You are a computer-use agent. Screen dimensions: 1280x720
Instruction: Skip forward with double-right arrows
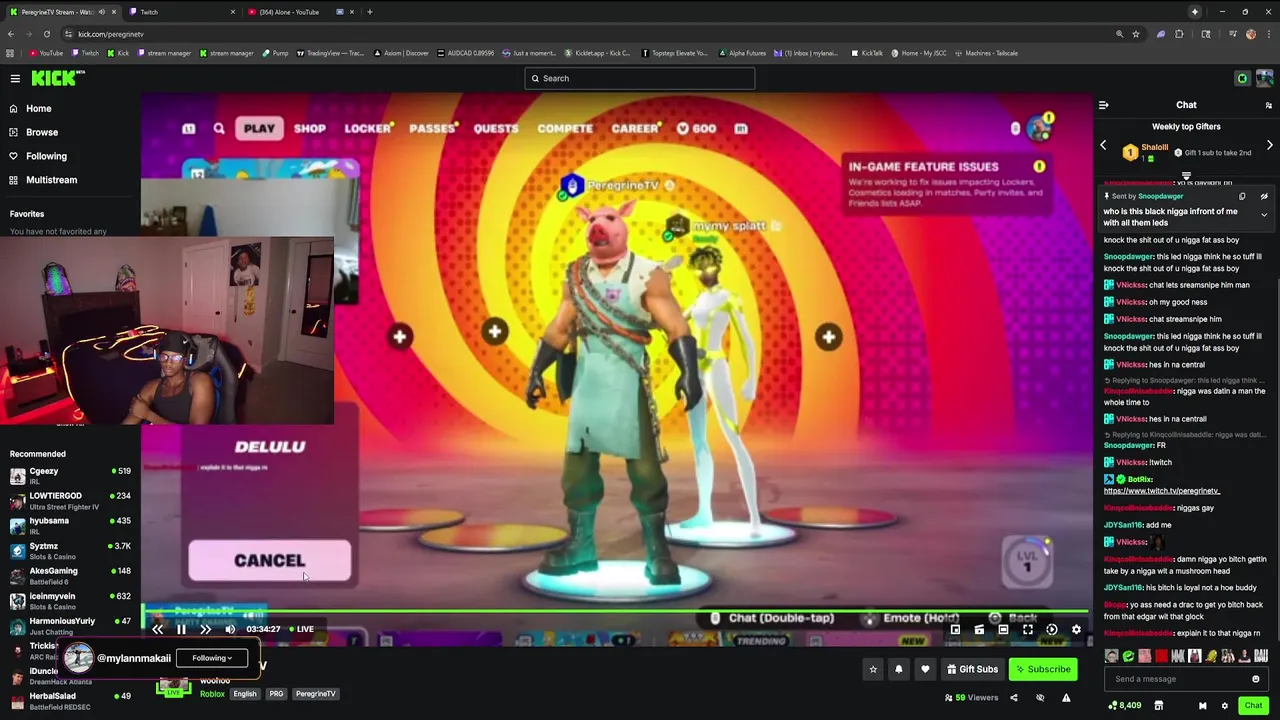(205, 629)
